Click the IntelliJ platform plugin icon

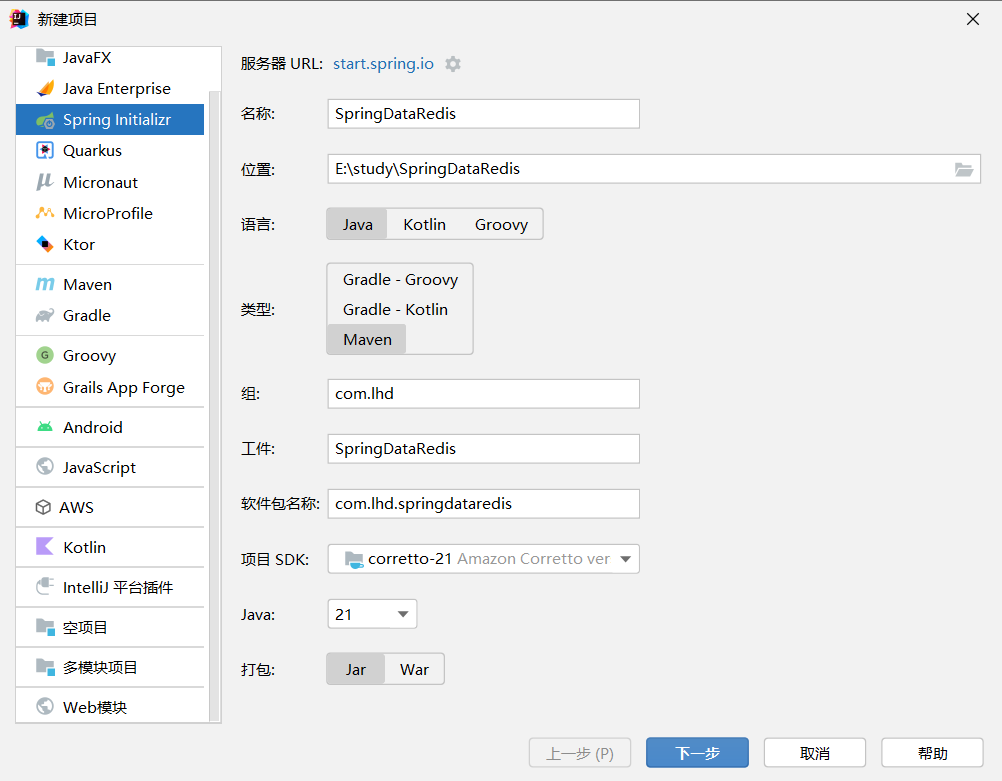point(45,586)
